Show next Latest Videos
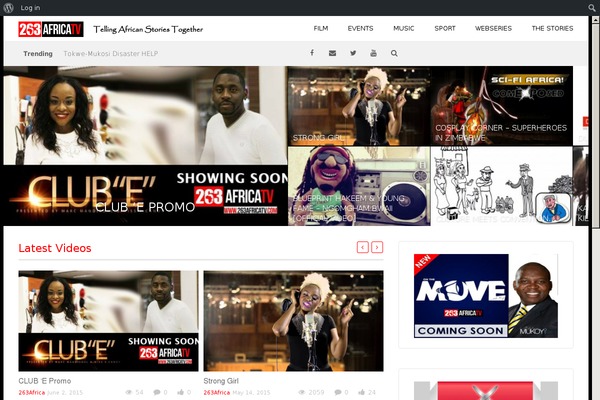This screenshot has height=400, width=600. [x=377, y=247]
